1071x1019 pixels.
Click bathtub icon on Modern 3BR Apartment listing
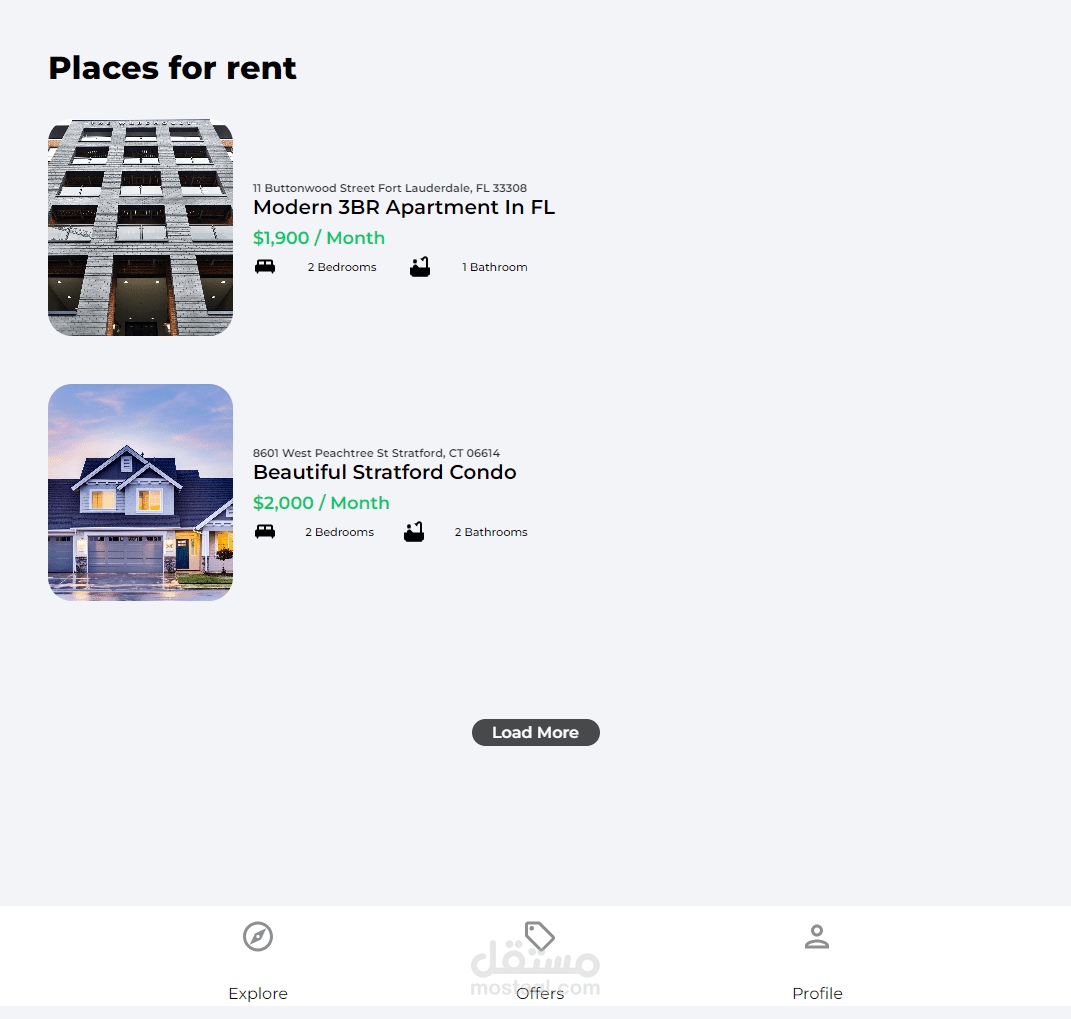point(420,267)
